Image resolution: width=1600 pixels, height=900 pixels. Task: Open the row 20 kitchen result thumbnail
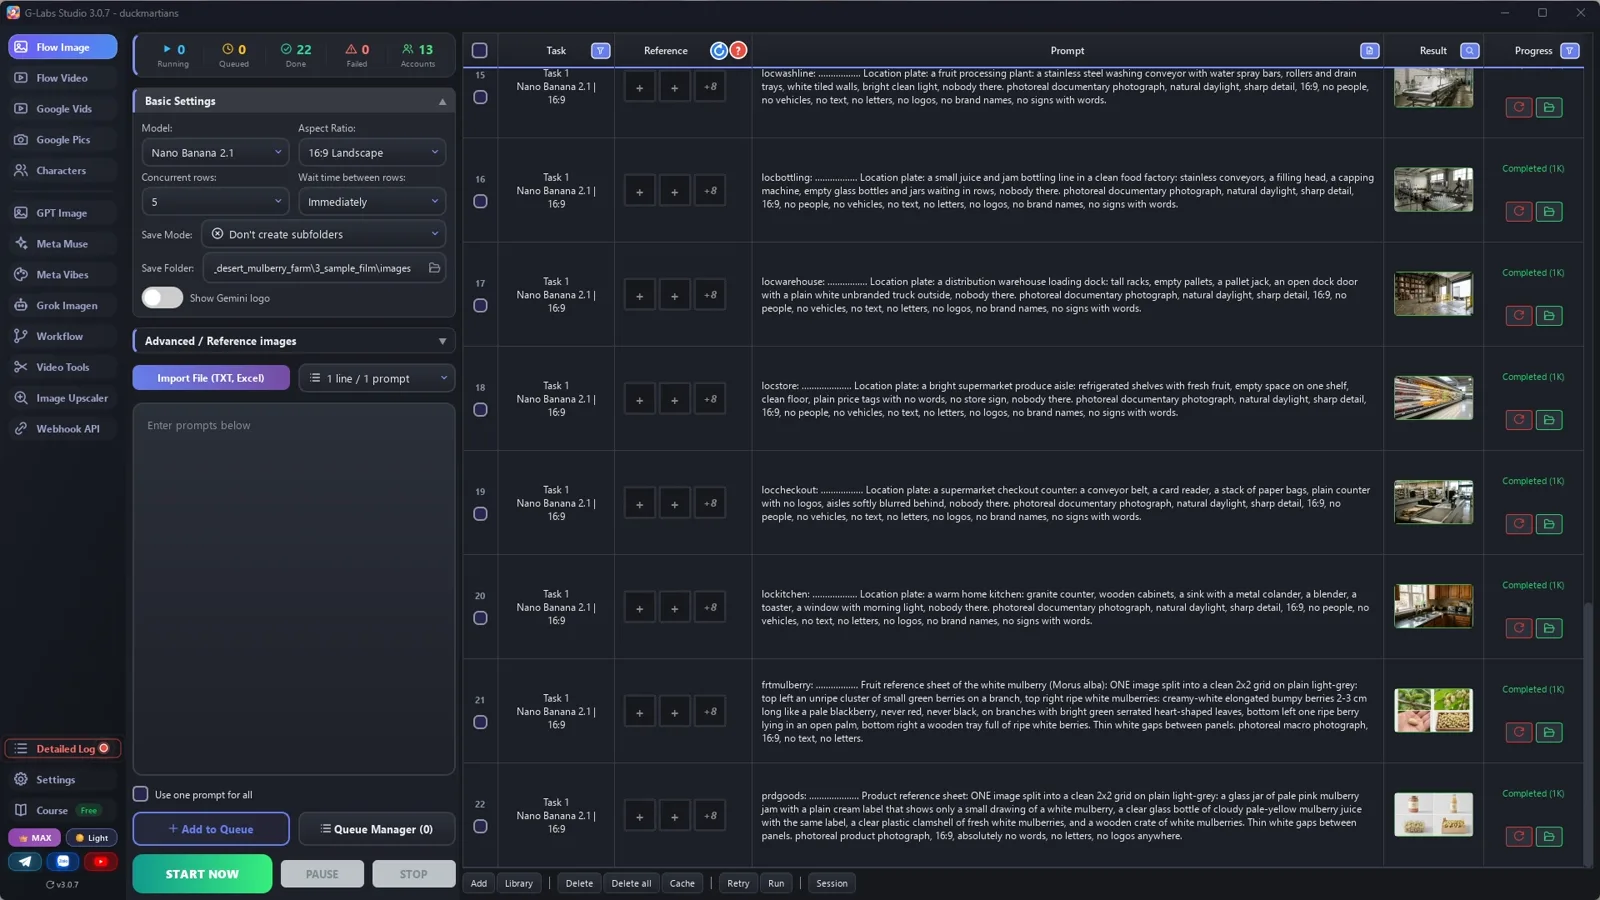1433,606
